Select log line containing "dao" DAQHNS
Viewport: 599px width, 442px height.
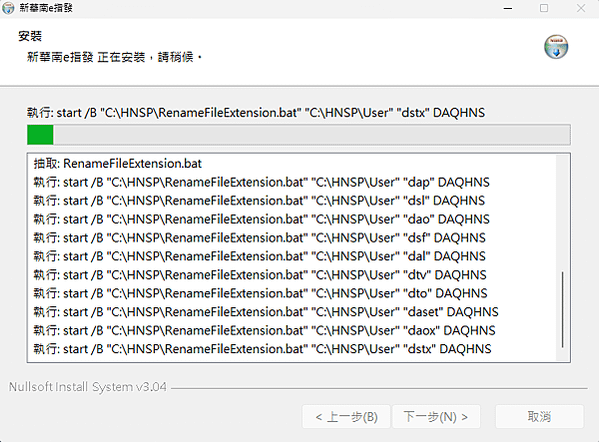pyautogui.click(x=261, y=220)
